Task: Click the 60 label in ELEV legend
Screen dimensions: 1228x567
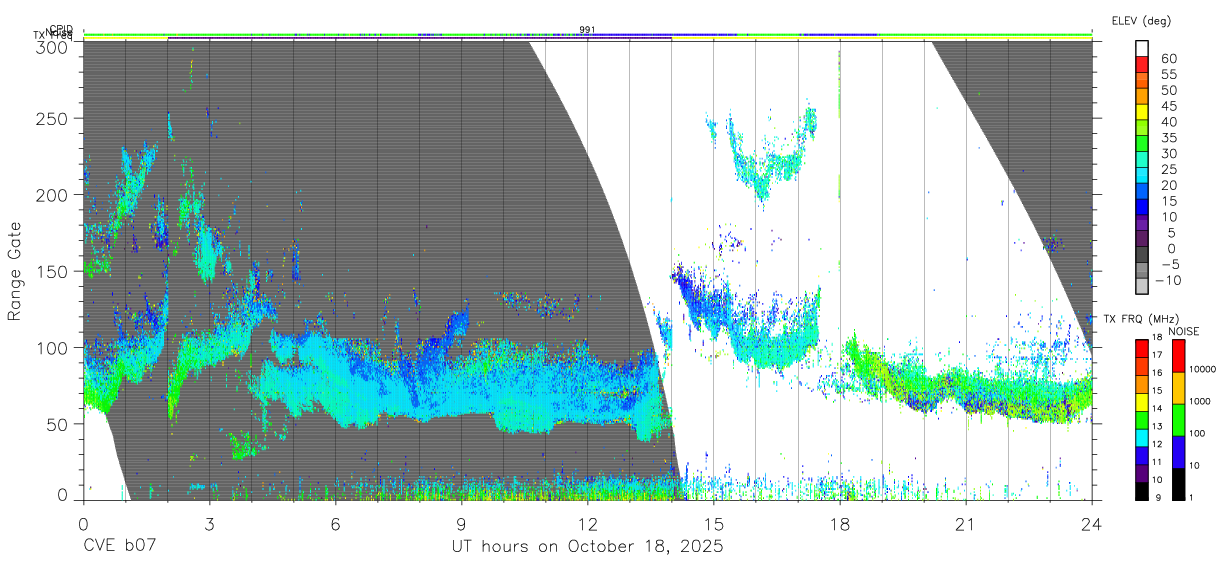Action: pos(1168,58)
